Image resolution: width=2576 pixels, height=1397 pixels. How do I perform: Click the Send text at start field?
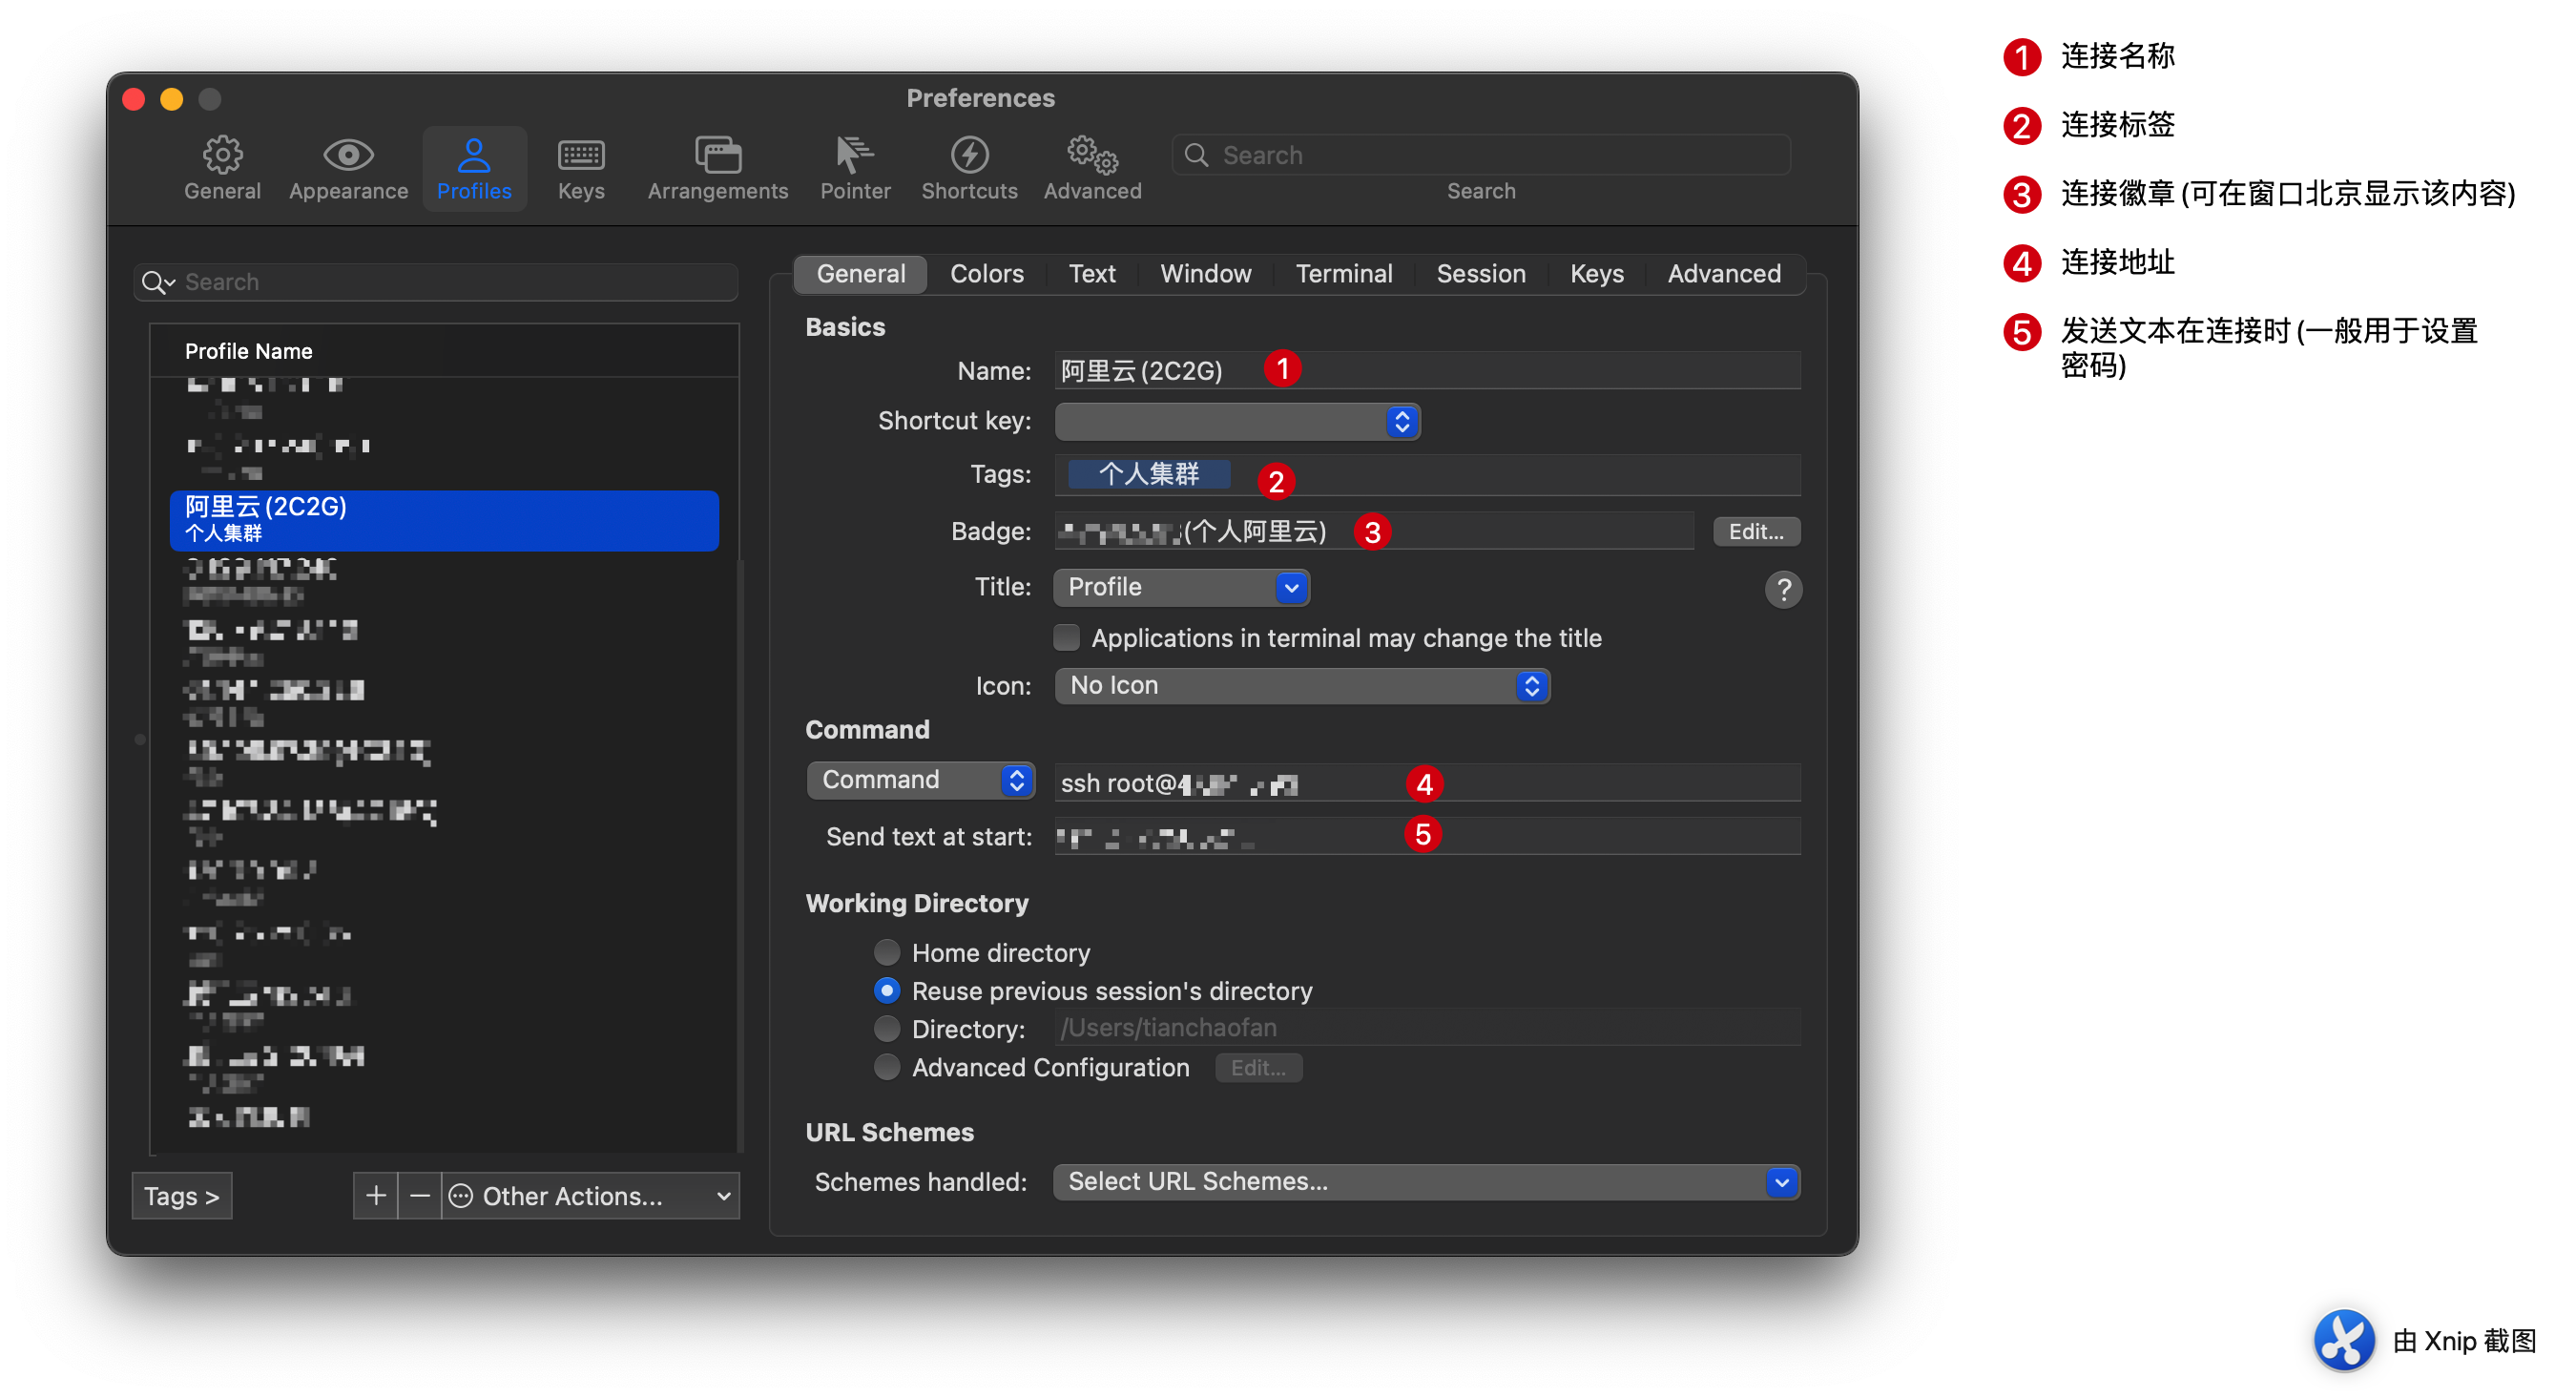pyautogui.click(x=1427, y=836)
